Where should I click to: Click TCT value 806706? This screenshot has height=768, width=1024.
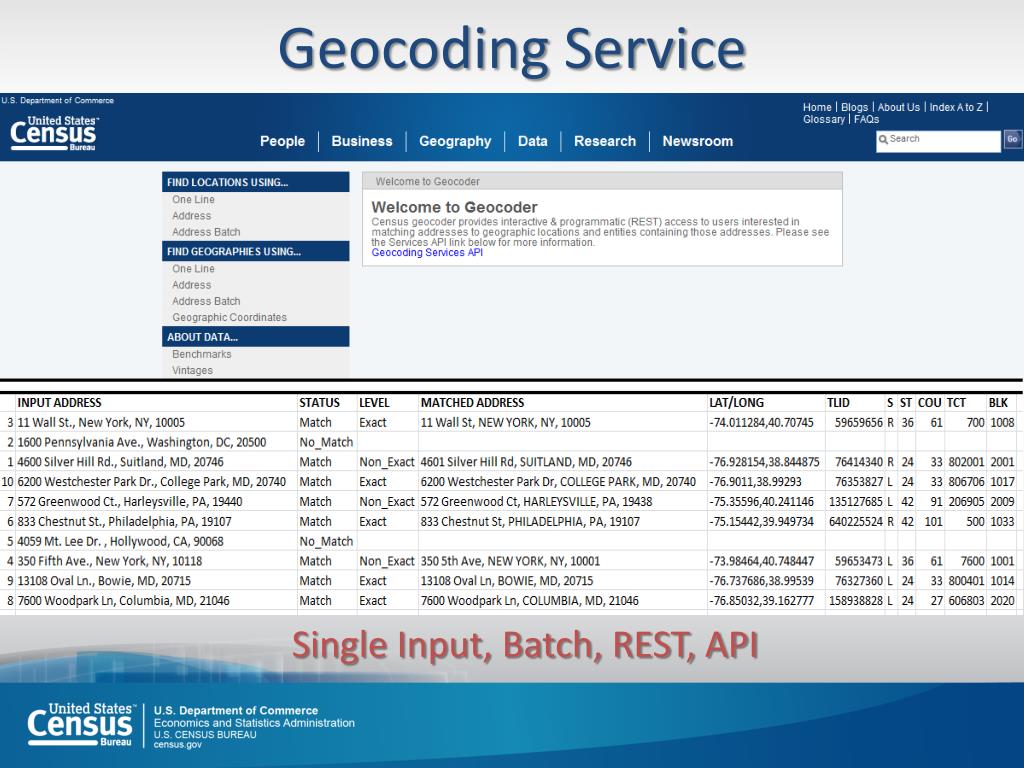[966, 482]
